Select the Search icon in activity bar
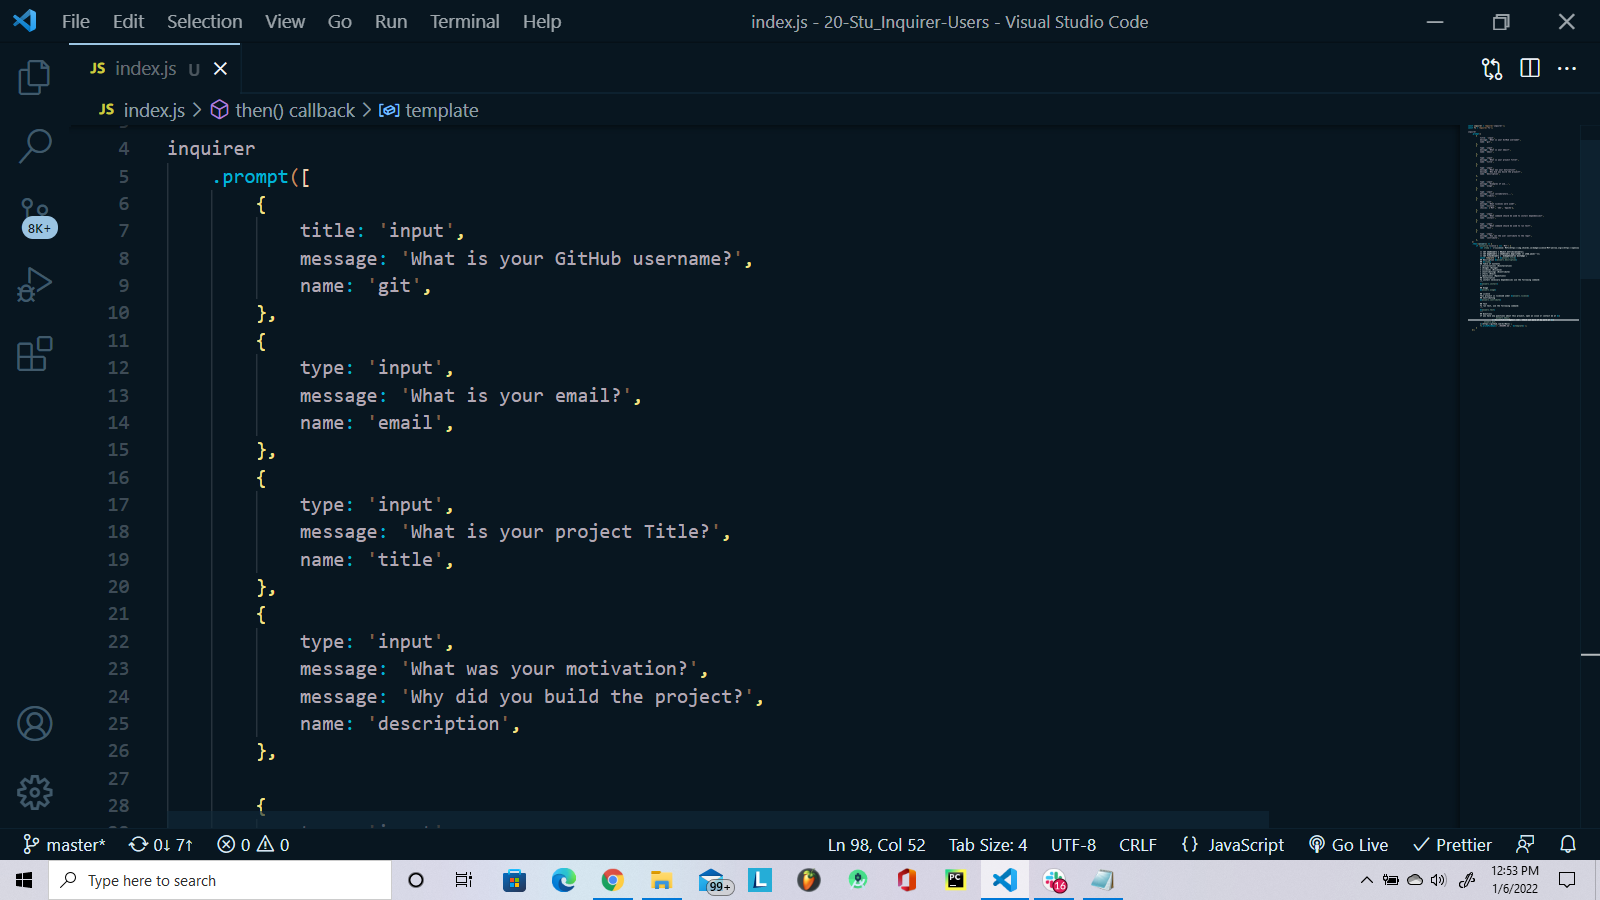 pos(36,145)
